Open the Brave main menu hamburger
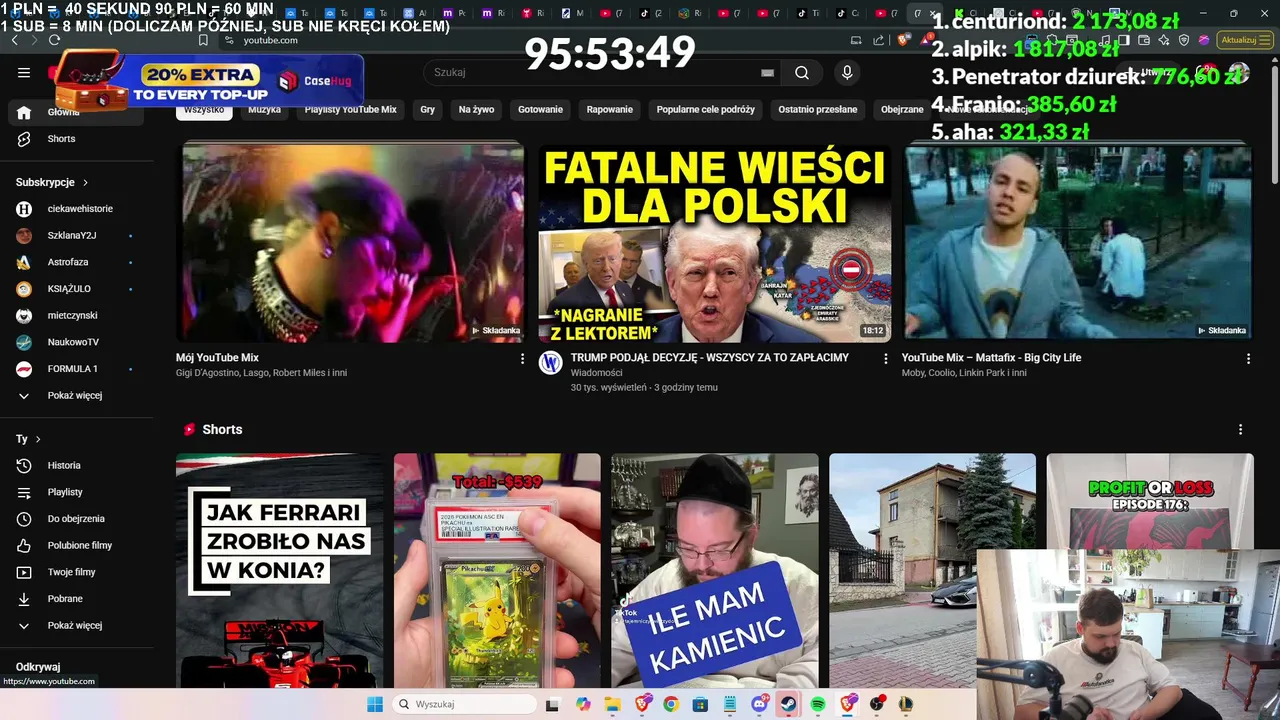This screenshot has height=720, width=1280. pos(1263,40)
